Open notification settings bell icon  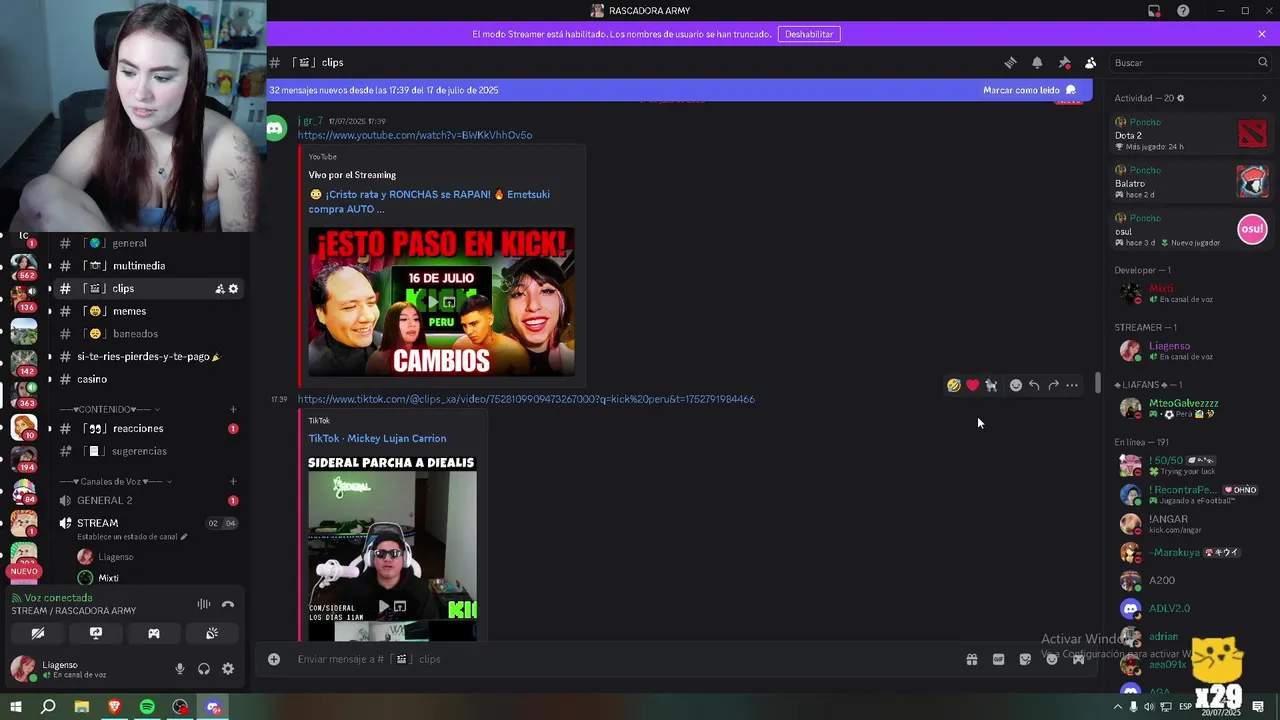(x=1037, y=62)
